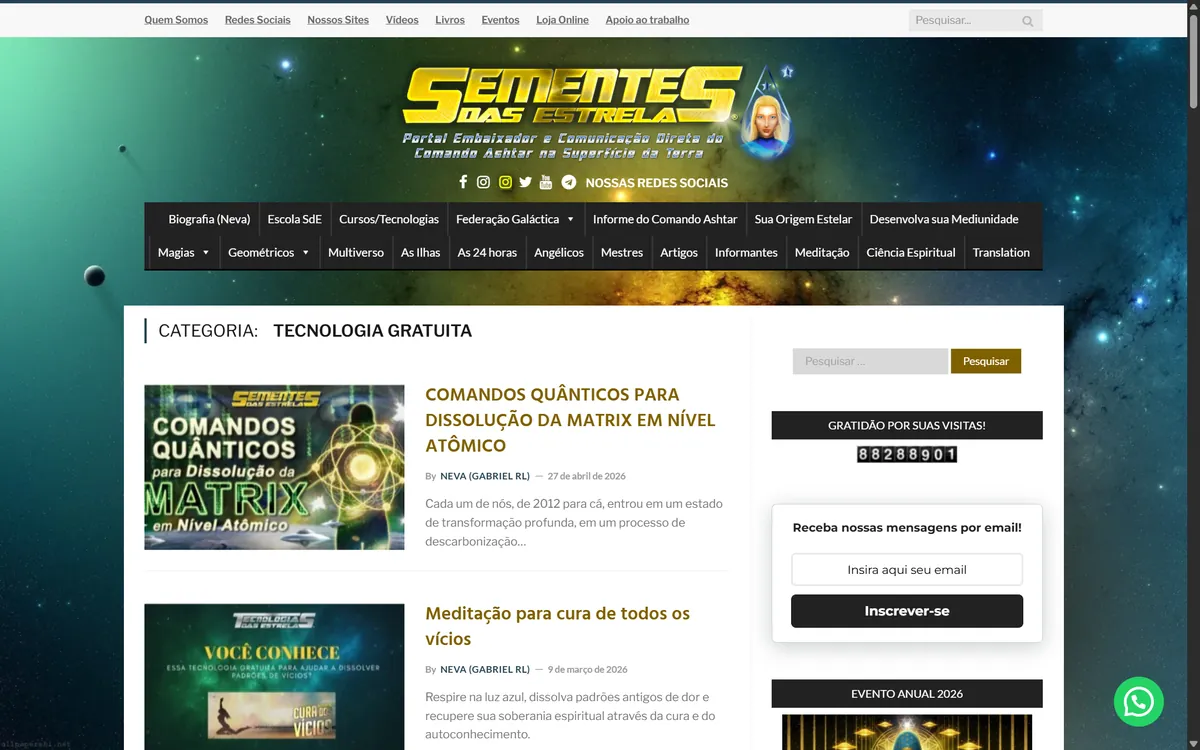Open the As 24 horas menu item
This screenshot has height=750, width=1200.
tap(487, 253)
